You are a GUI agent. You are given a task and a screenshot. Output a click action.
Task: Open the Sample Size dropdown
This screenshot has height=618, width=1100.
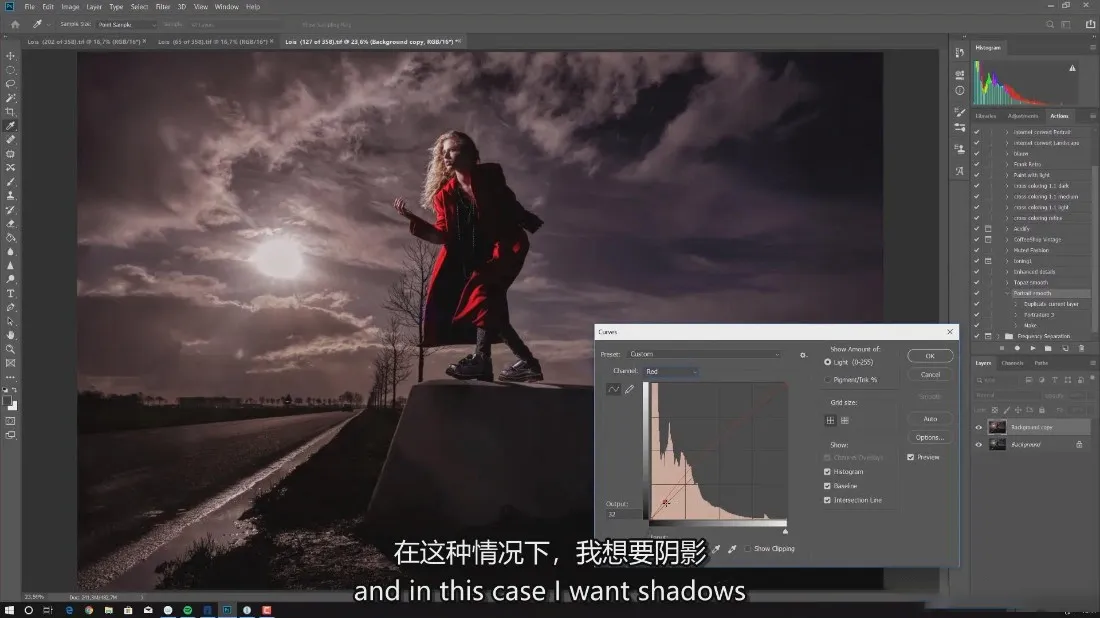(x=126, y=25)
